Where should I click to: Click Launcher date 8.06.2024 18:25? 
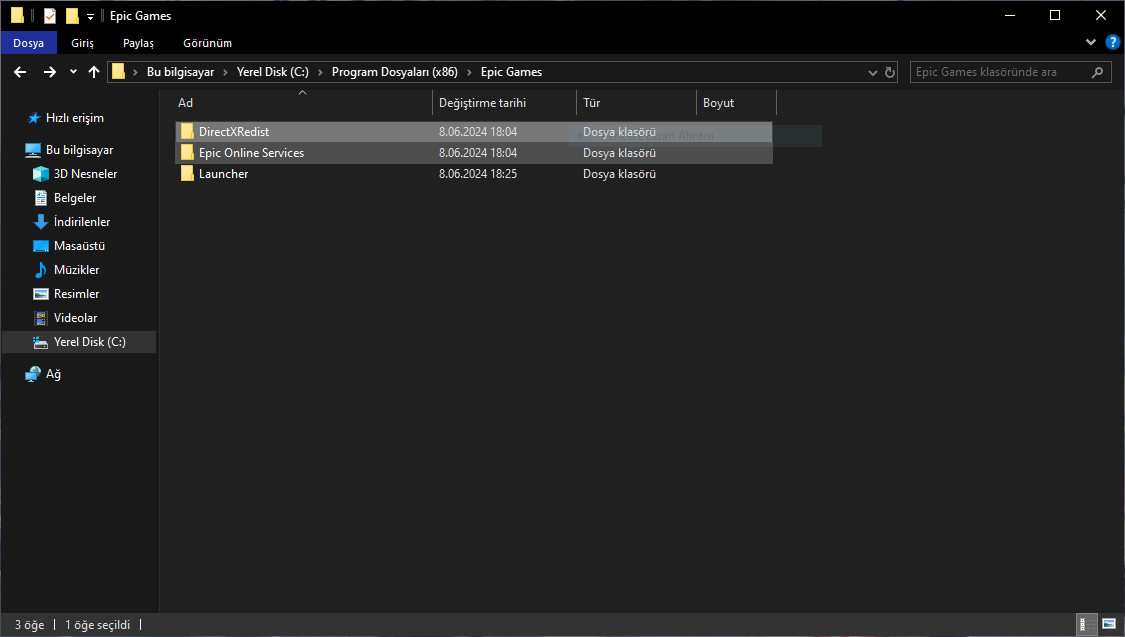pos(478,174)
